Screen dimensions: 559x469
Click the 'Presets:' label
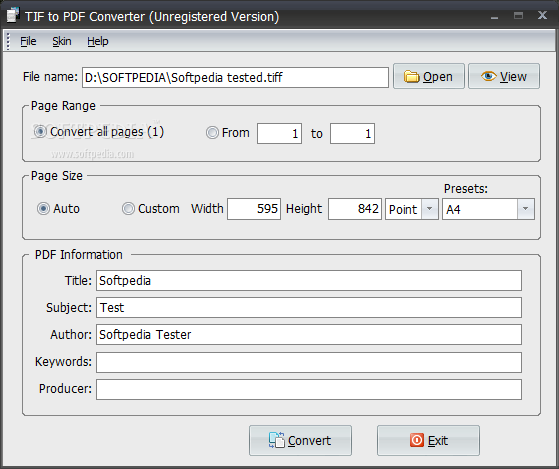click(466, 189)
